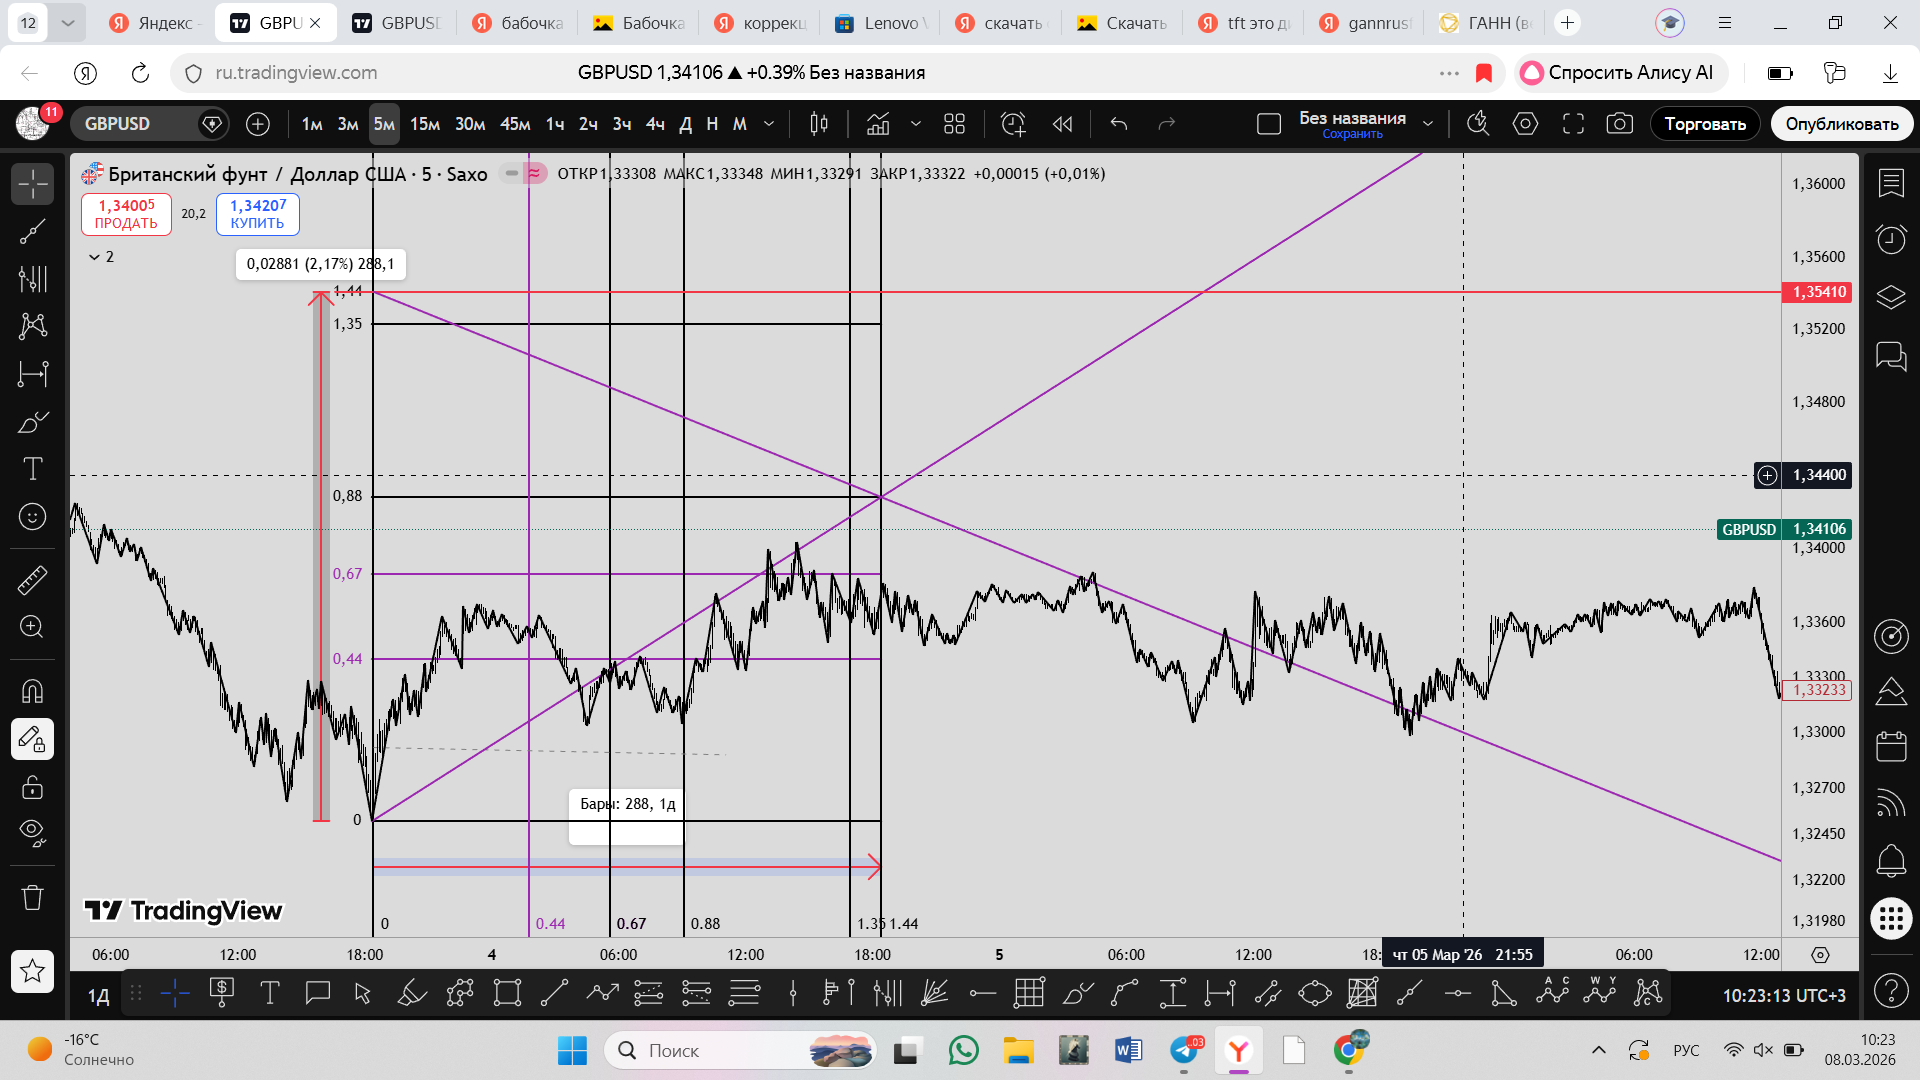Switch to бабочка browser tab

coord(518,23)
